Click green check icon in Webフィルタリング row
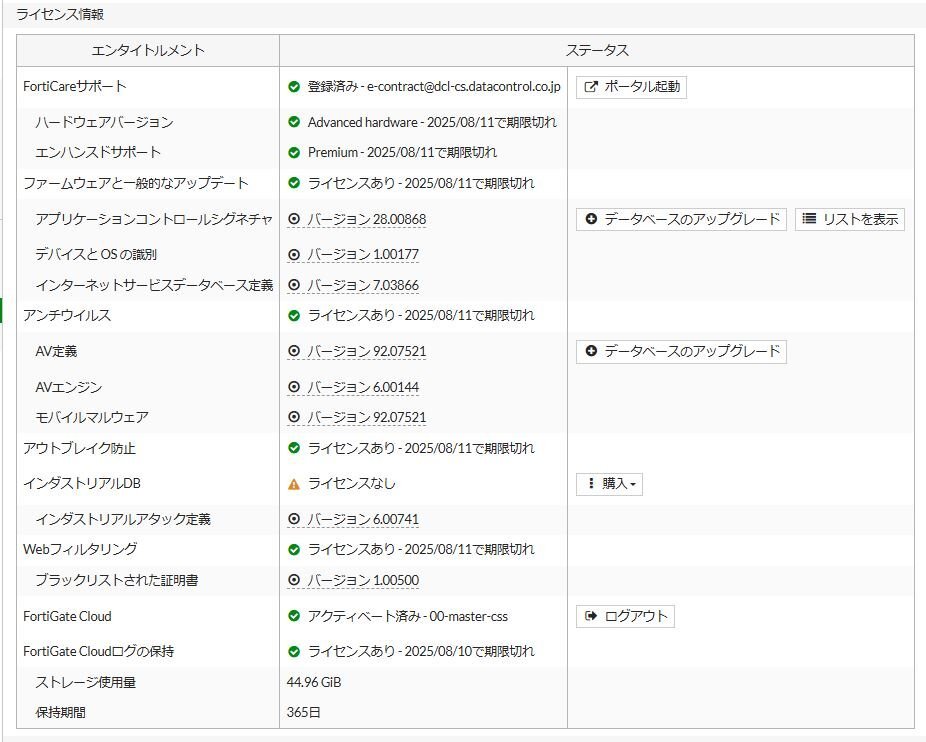The width and height of the screenshot is (926, 742). point(294,549)
